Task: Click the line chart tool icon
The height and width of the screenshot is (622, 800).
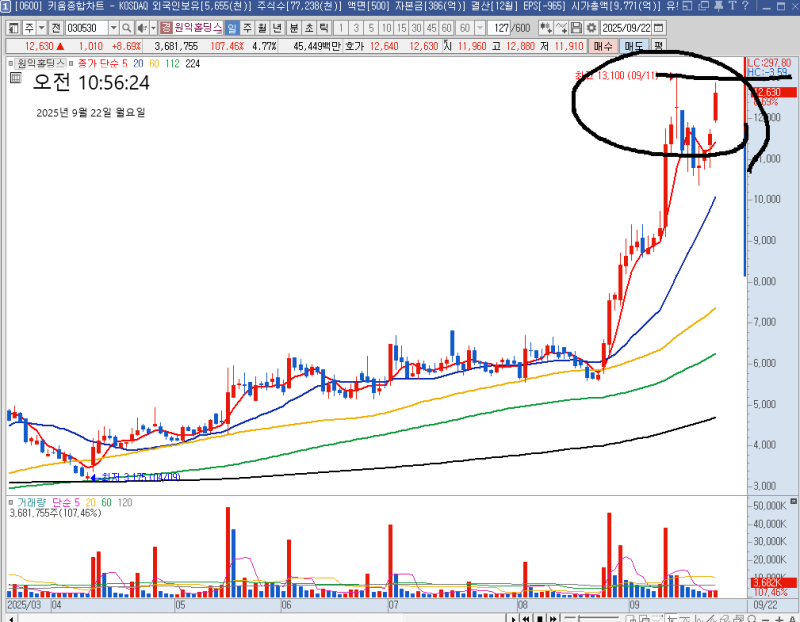Action: pos(561,28)
